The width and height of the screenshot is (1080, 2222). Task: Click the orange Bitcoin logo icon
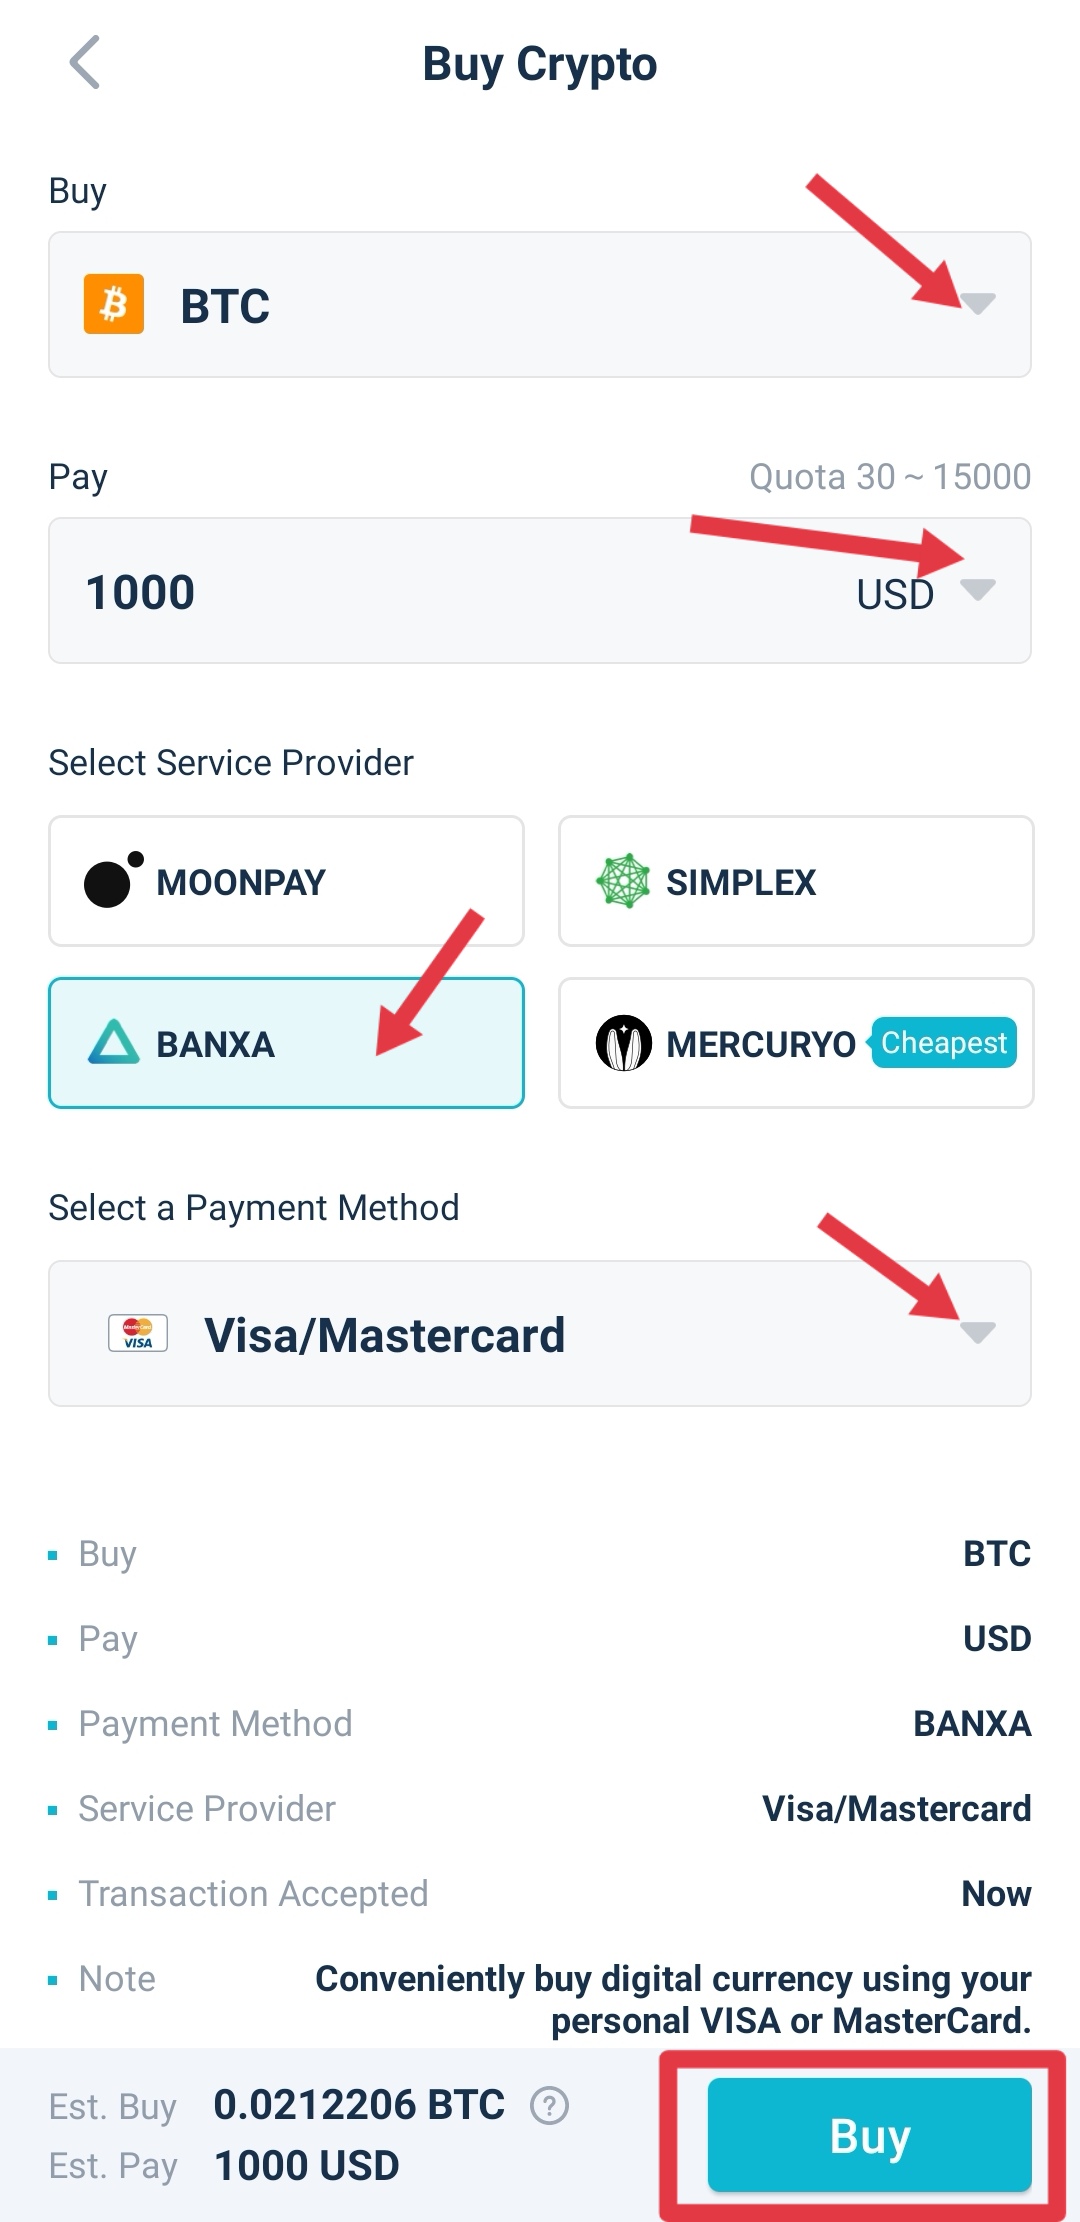click(x=114, y=304)
